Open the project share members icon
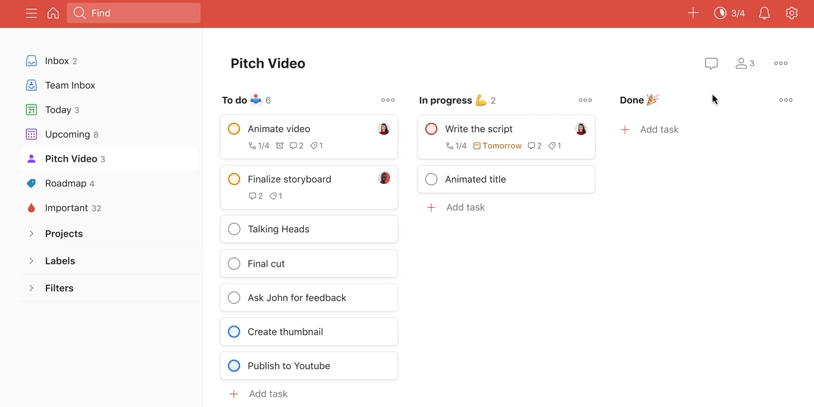Viewport: 814px width, 407px height. point(744,63)
